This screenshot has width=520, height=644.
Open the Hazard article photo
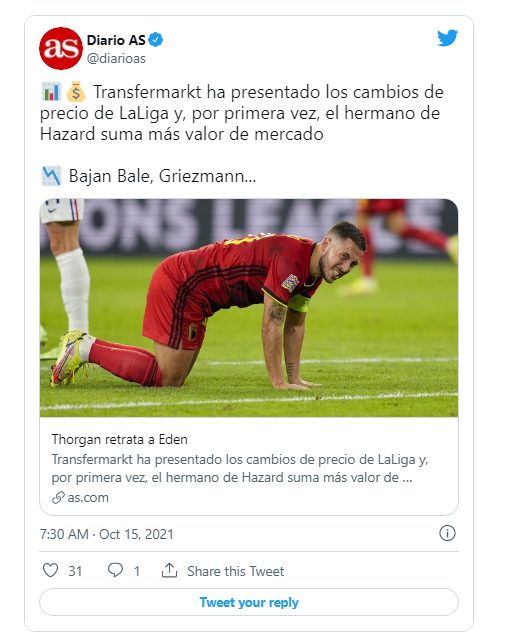coord(249,308)
